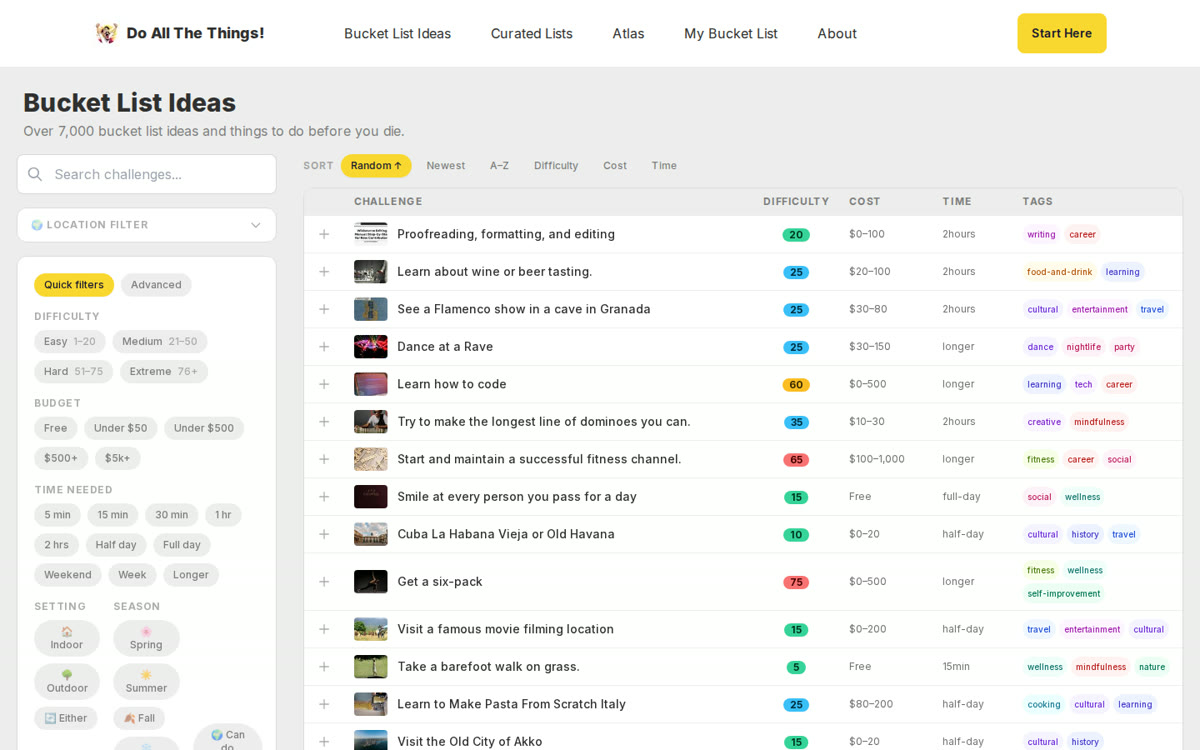Screen dimensions: 1200x750
Task: Toggle the Free budget filter
Action: click(x=56, y=429)
